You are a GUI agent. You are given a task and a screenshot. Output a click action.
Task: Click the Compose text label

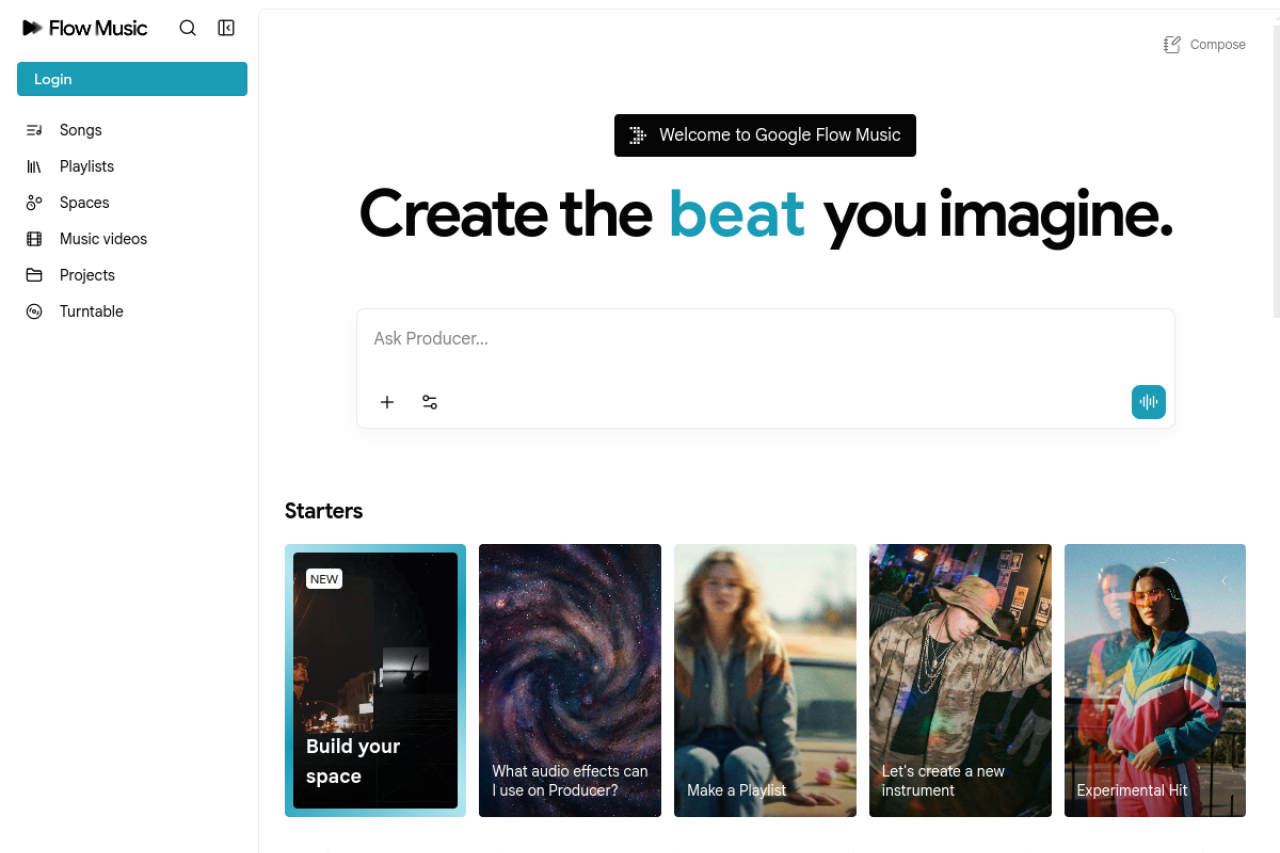1217,44
